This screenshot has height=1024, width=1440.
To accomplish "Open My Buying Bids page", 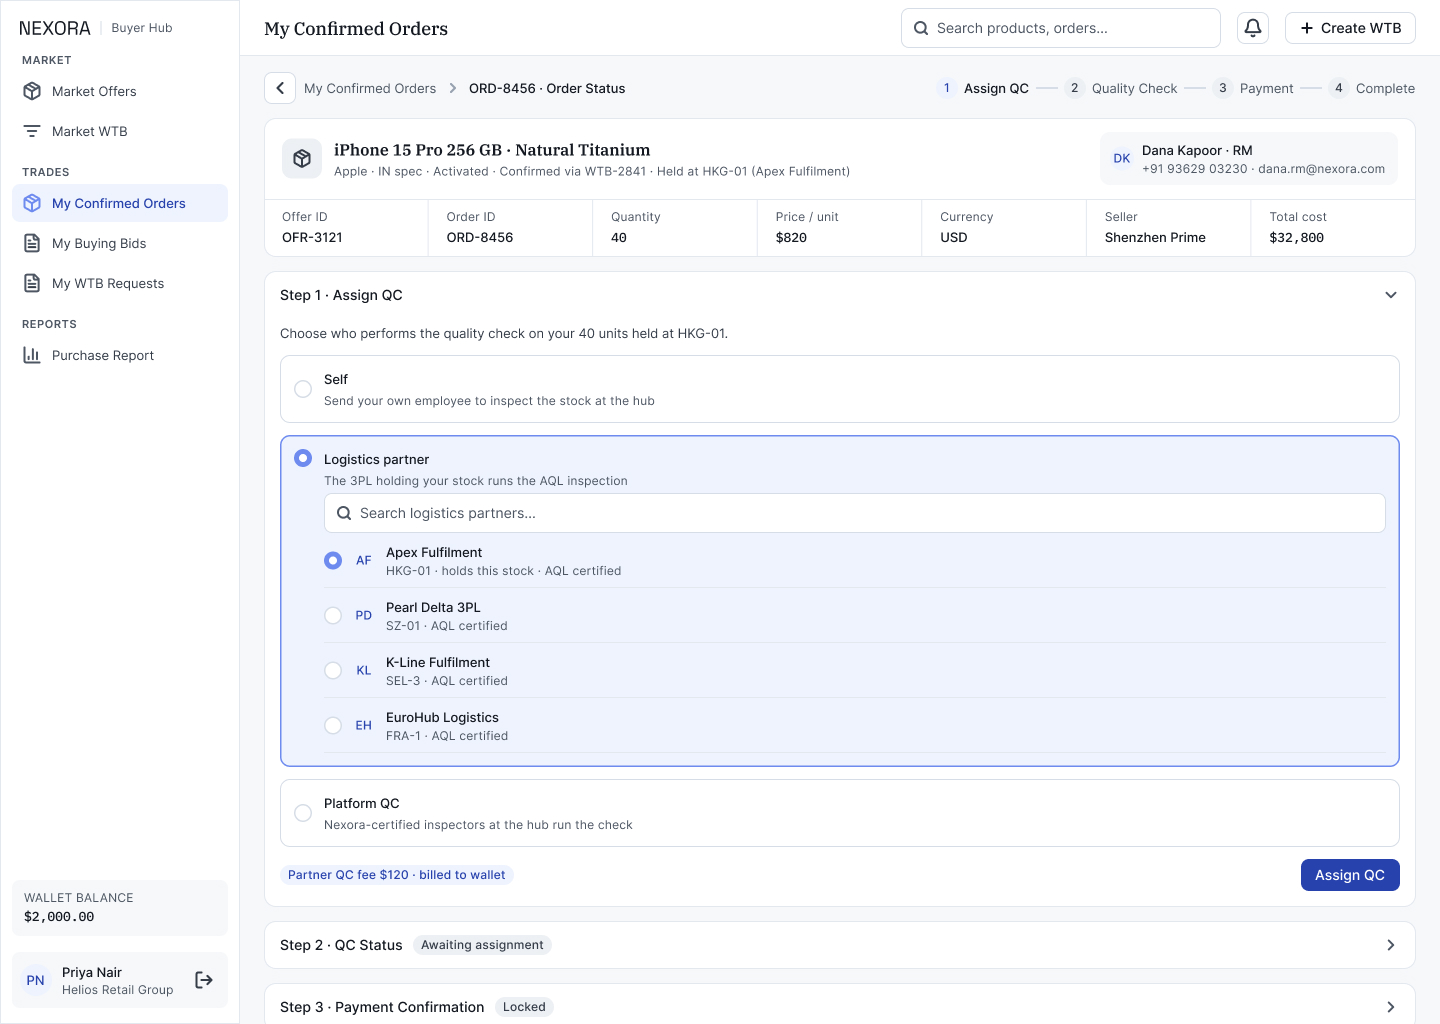I will click(120, 243).
